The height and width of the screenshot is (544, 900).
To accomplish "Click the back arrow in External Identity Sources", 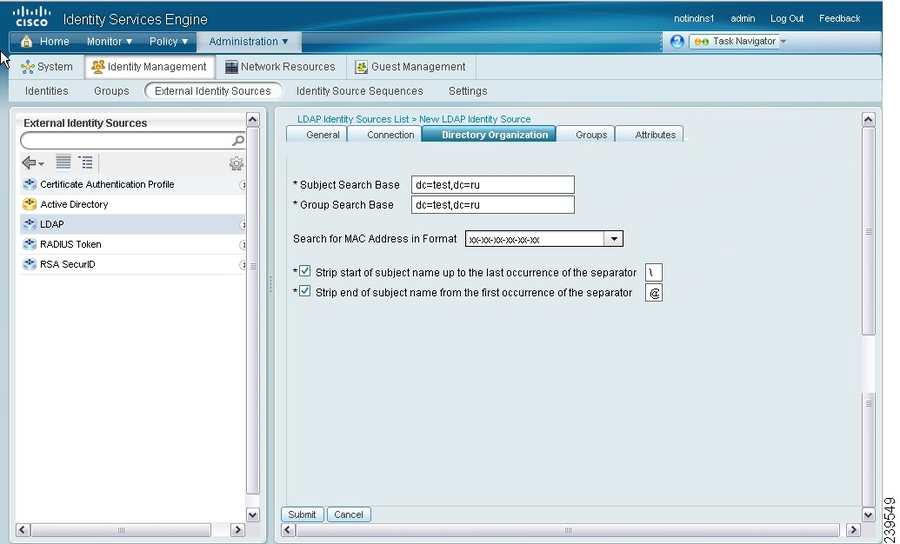I will click(30, 163).
